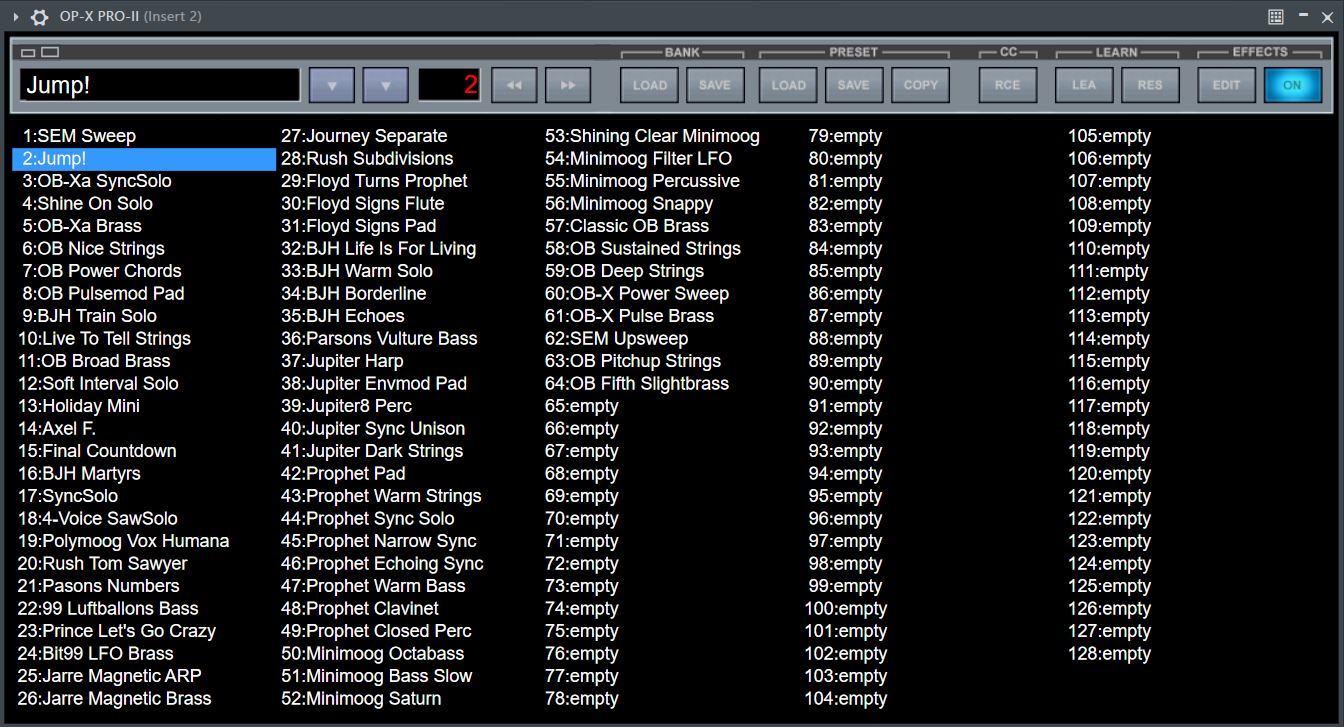Image resolution: width=1344 pixels, height=727 pixels.
Task: Click the PRESET COPY button
Action: click(921, 85)
